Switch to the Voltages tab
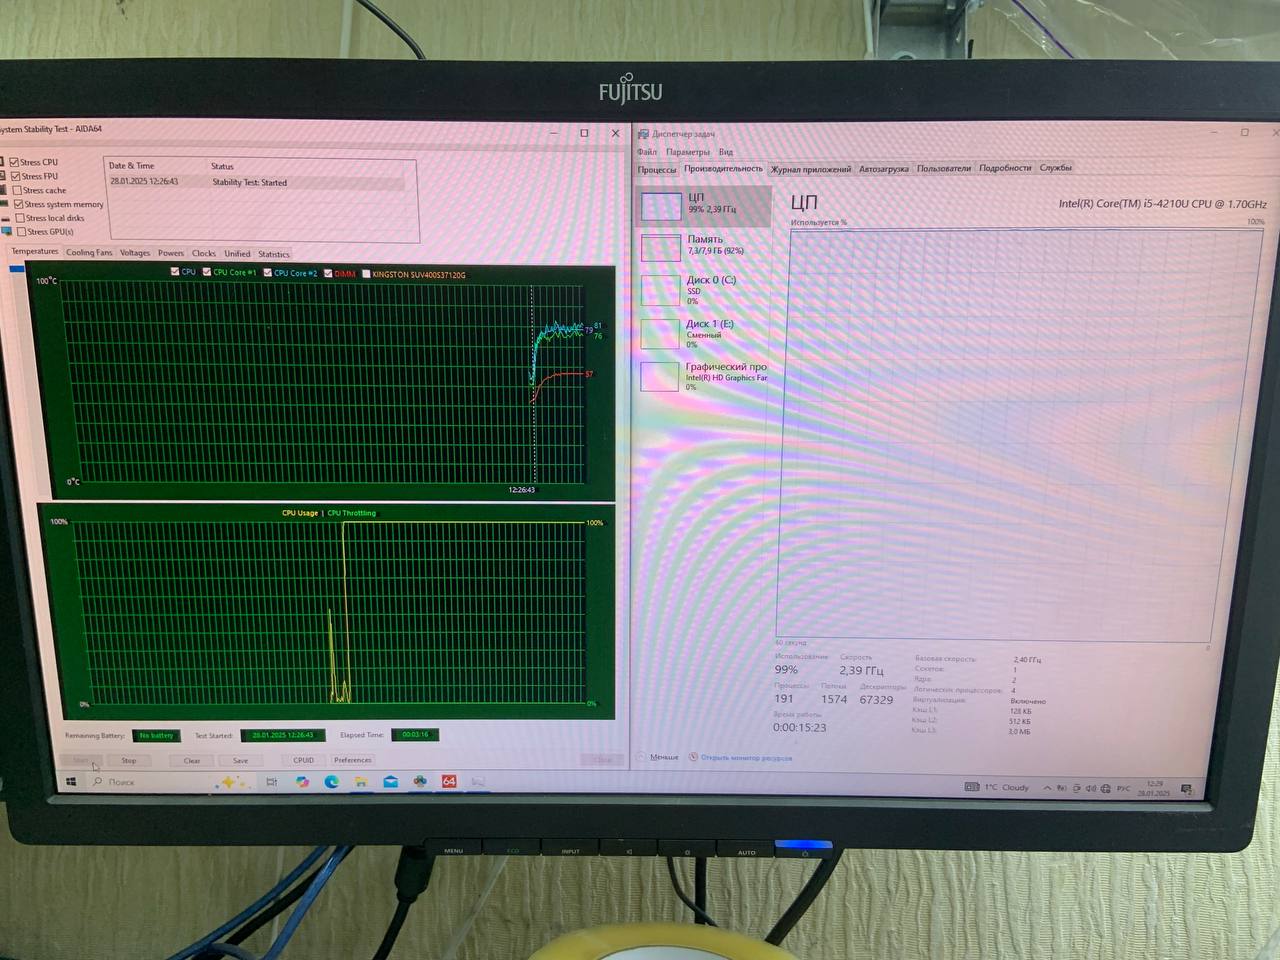Image resolution: width=1280 pixels, height=960 pixels. (135, 253)
